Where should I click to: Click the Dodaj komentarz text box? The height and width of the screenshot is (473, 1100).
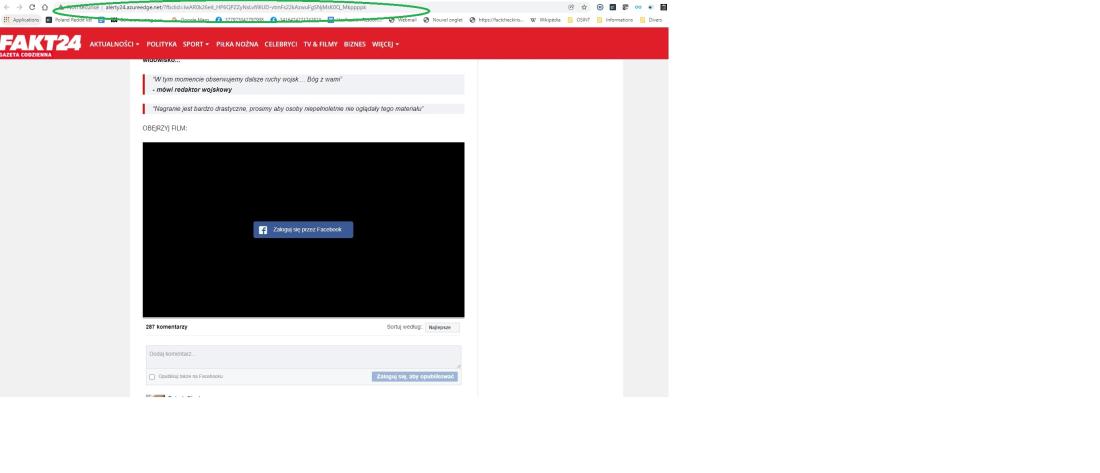(x=303, y=357)
